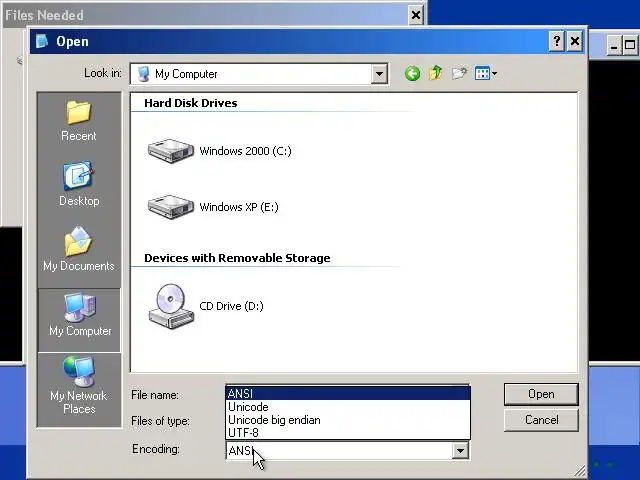Viewport: 640px width, 480px height.
Task: Go back using the green arrow icon
Action: click(x=412, y=74)
